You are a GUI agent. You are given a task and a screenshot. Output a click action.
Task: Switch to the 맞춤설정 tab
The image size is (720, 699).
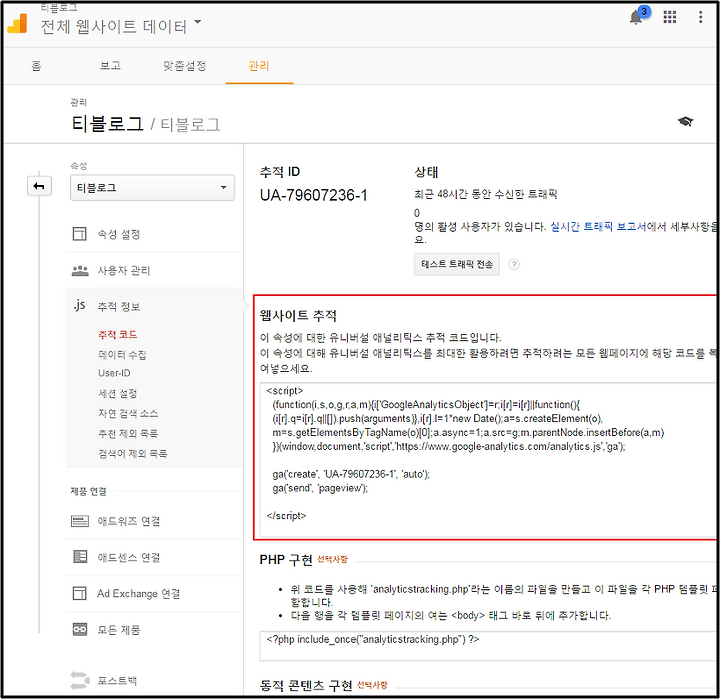coord(184,66)
